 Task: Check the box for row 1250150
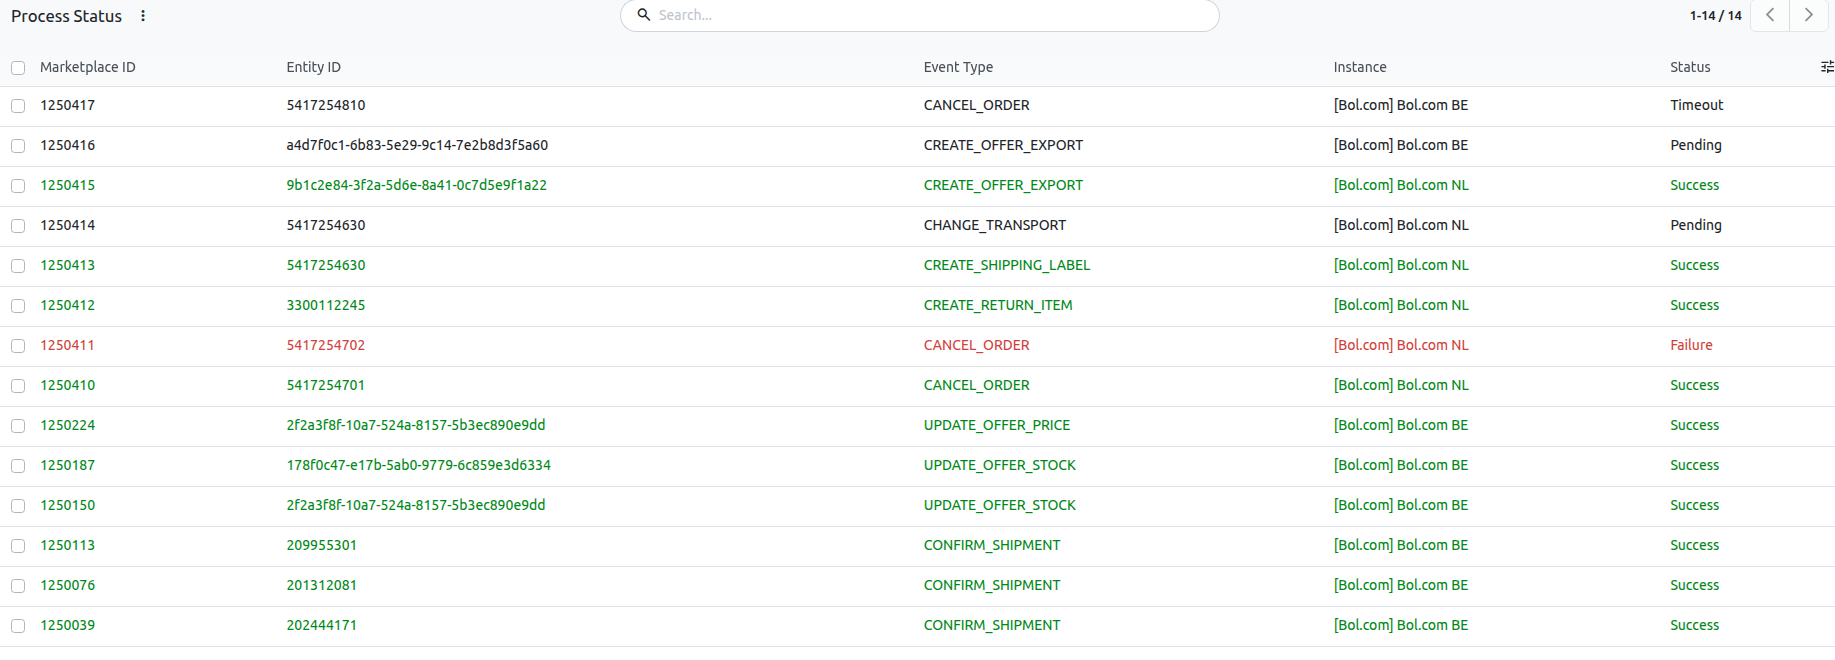click(18, 506)
